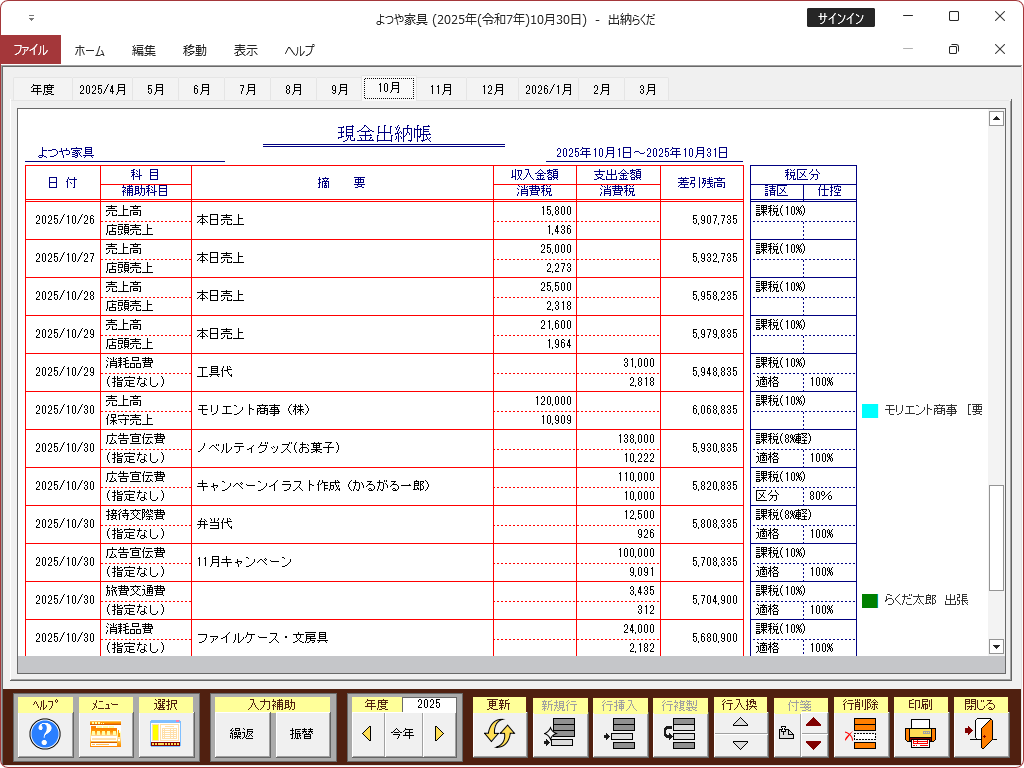The height and width of the screenshot is (768, 1024).
Task: Switch to the 11月 month tab
Action: (x=441, y=89)
